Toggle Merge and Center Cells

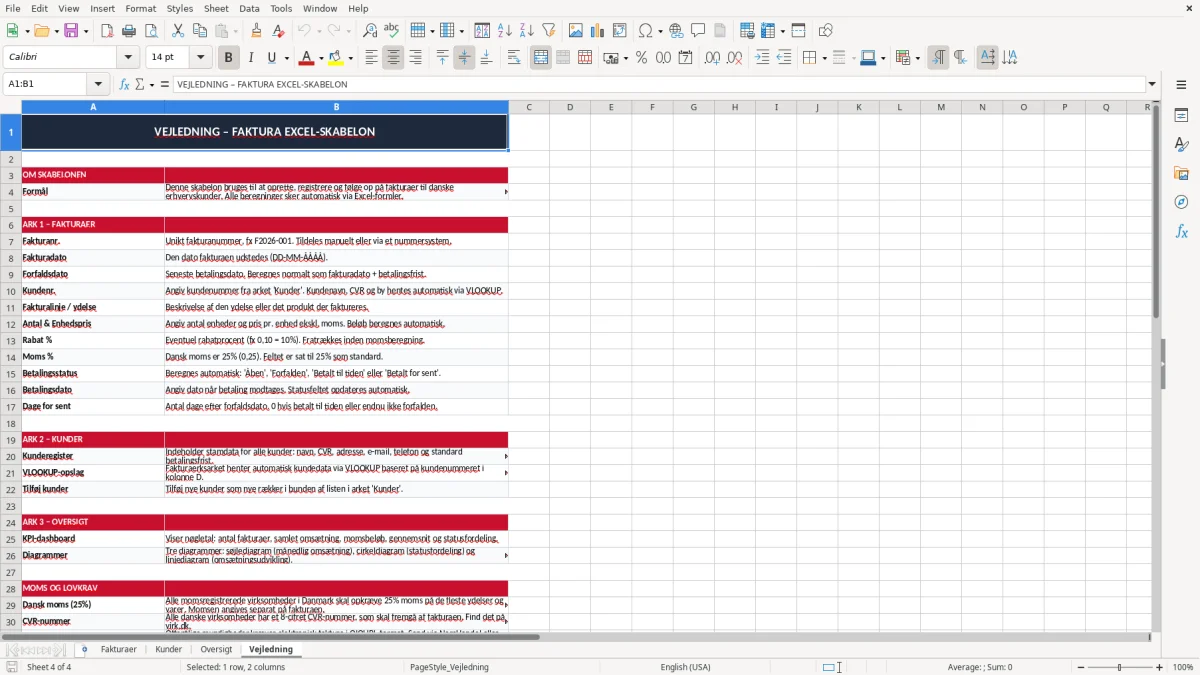point(540,58)
